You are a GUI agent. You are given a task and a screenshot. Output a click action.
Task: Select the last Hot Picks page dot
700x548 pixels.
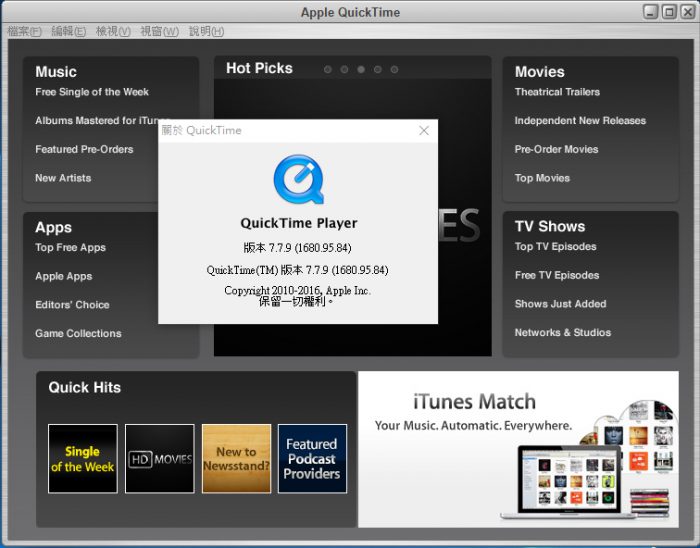coord(394,70)
